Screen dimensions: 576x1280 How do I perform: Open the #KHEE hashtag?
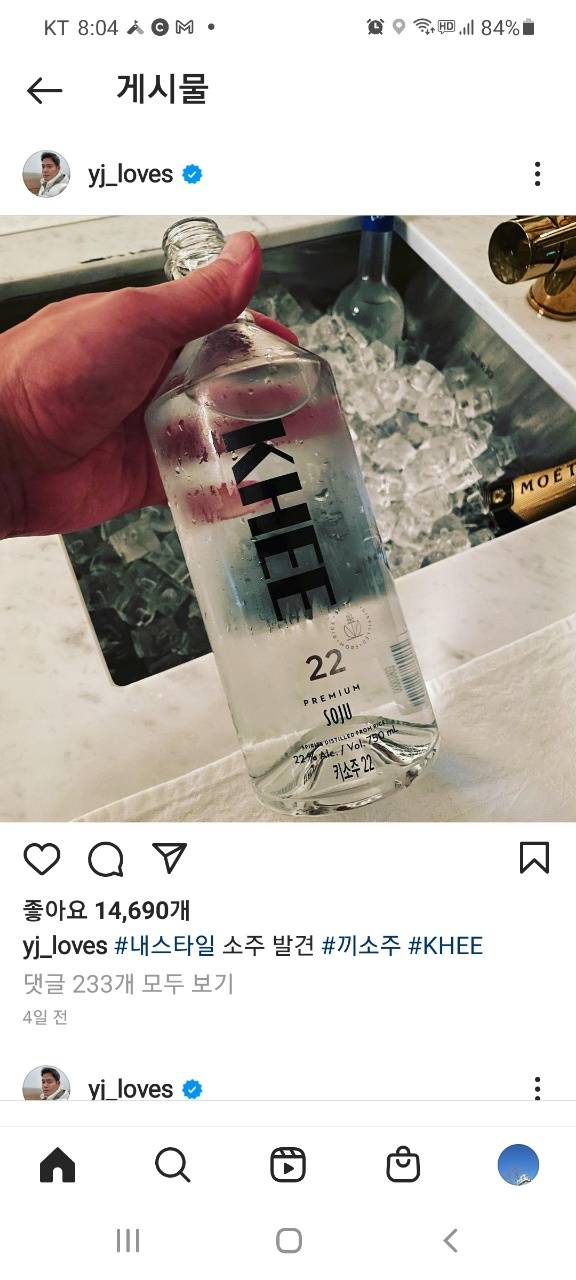pos(445,945)
